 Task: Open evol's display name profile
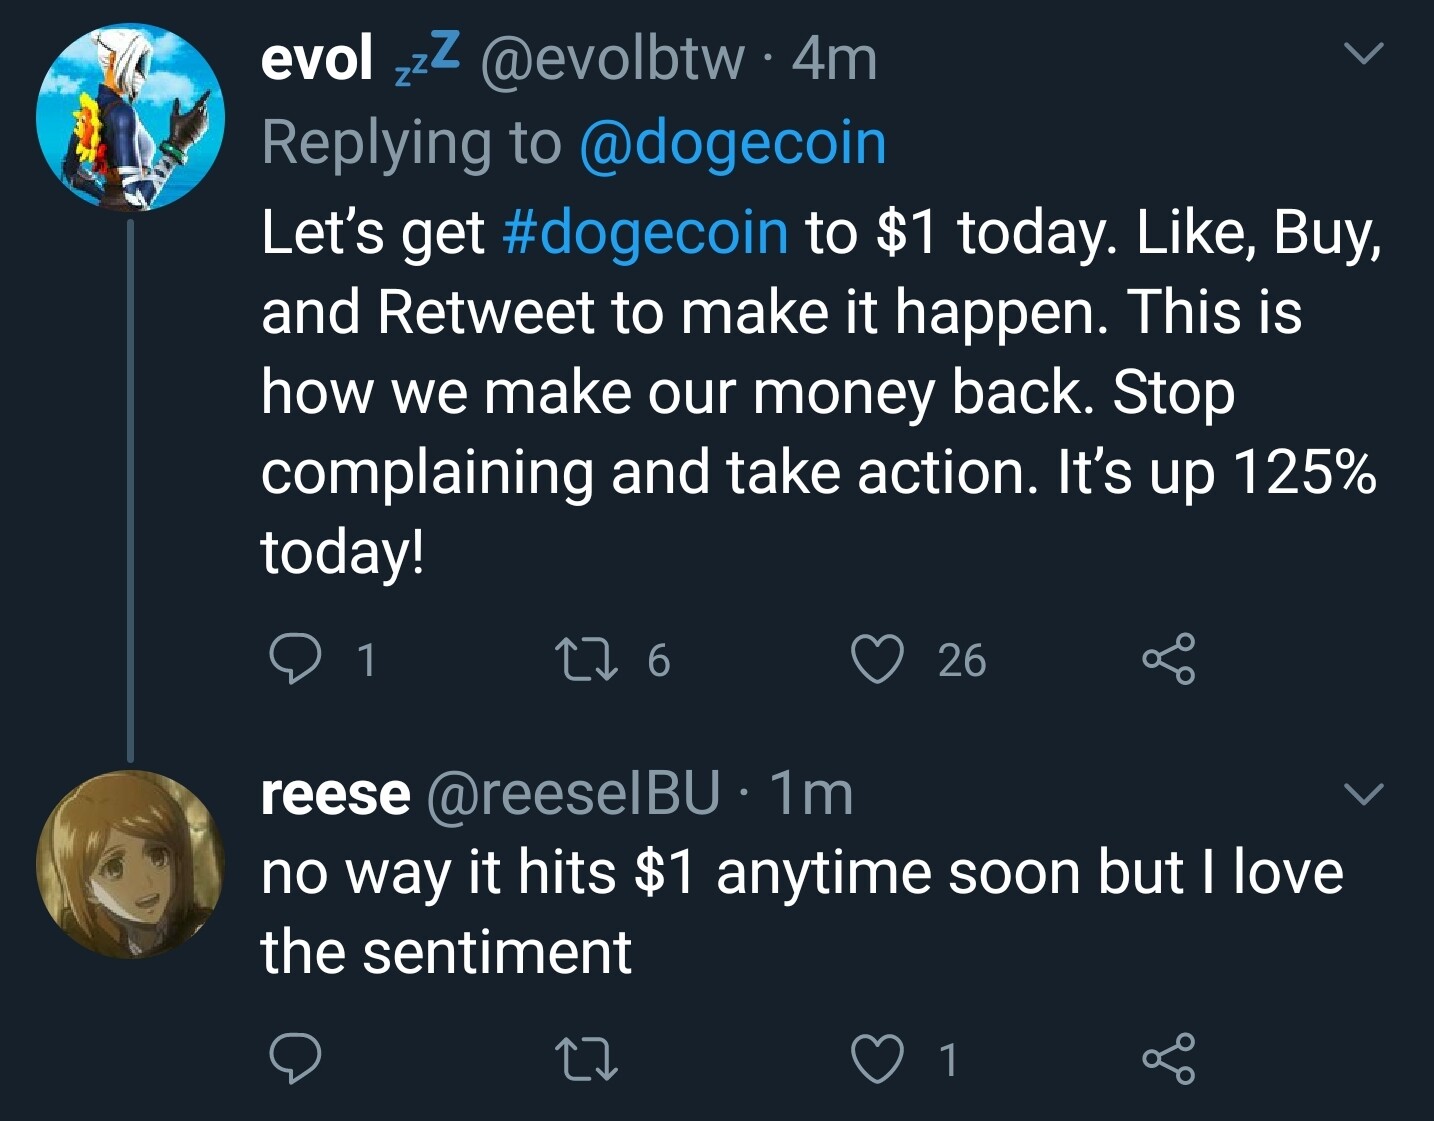pyautogui.click(x=316, y=58)
